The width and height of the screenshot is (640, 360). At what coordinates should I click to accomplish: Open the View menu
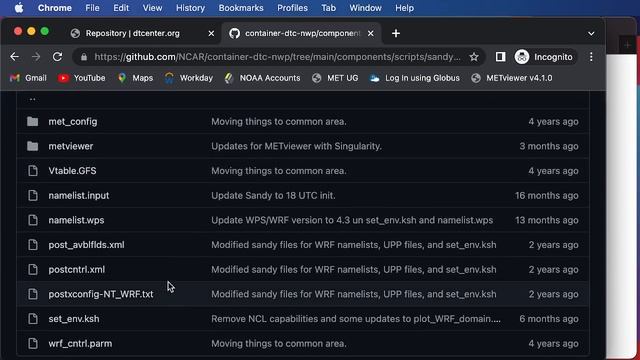point(152,8)
